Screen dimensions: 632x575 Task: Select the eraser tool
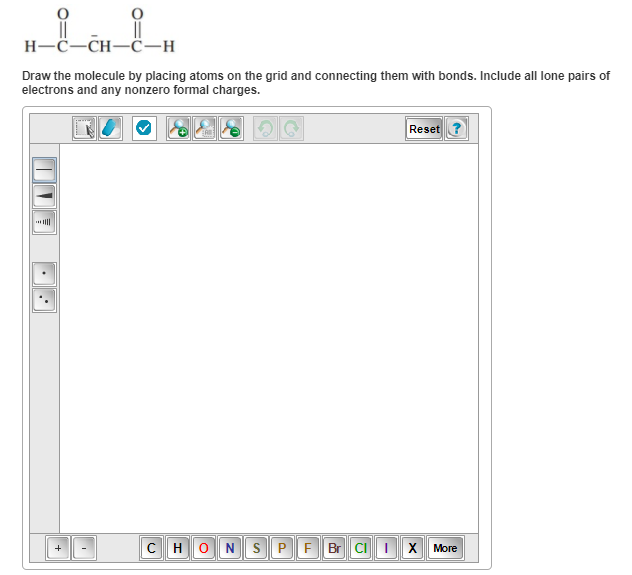coord(110,129)
